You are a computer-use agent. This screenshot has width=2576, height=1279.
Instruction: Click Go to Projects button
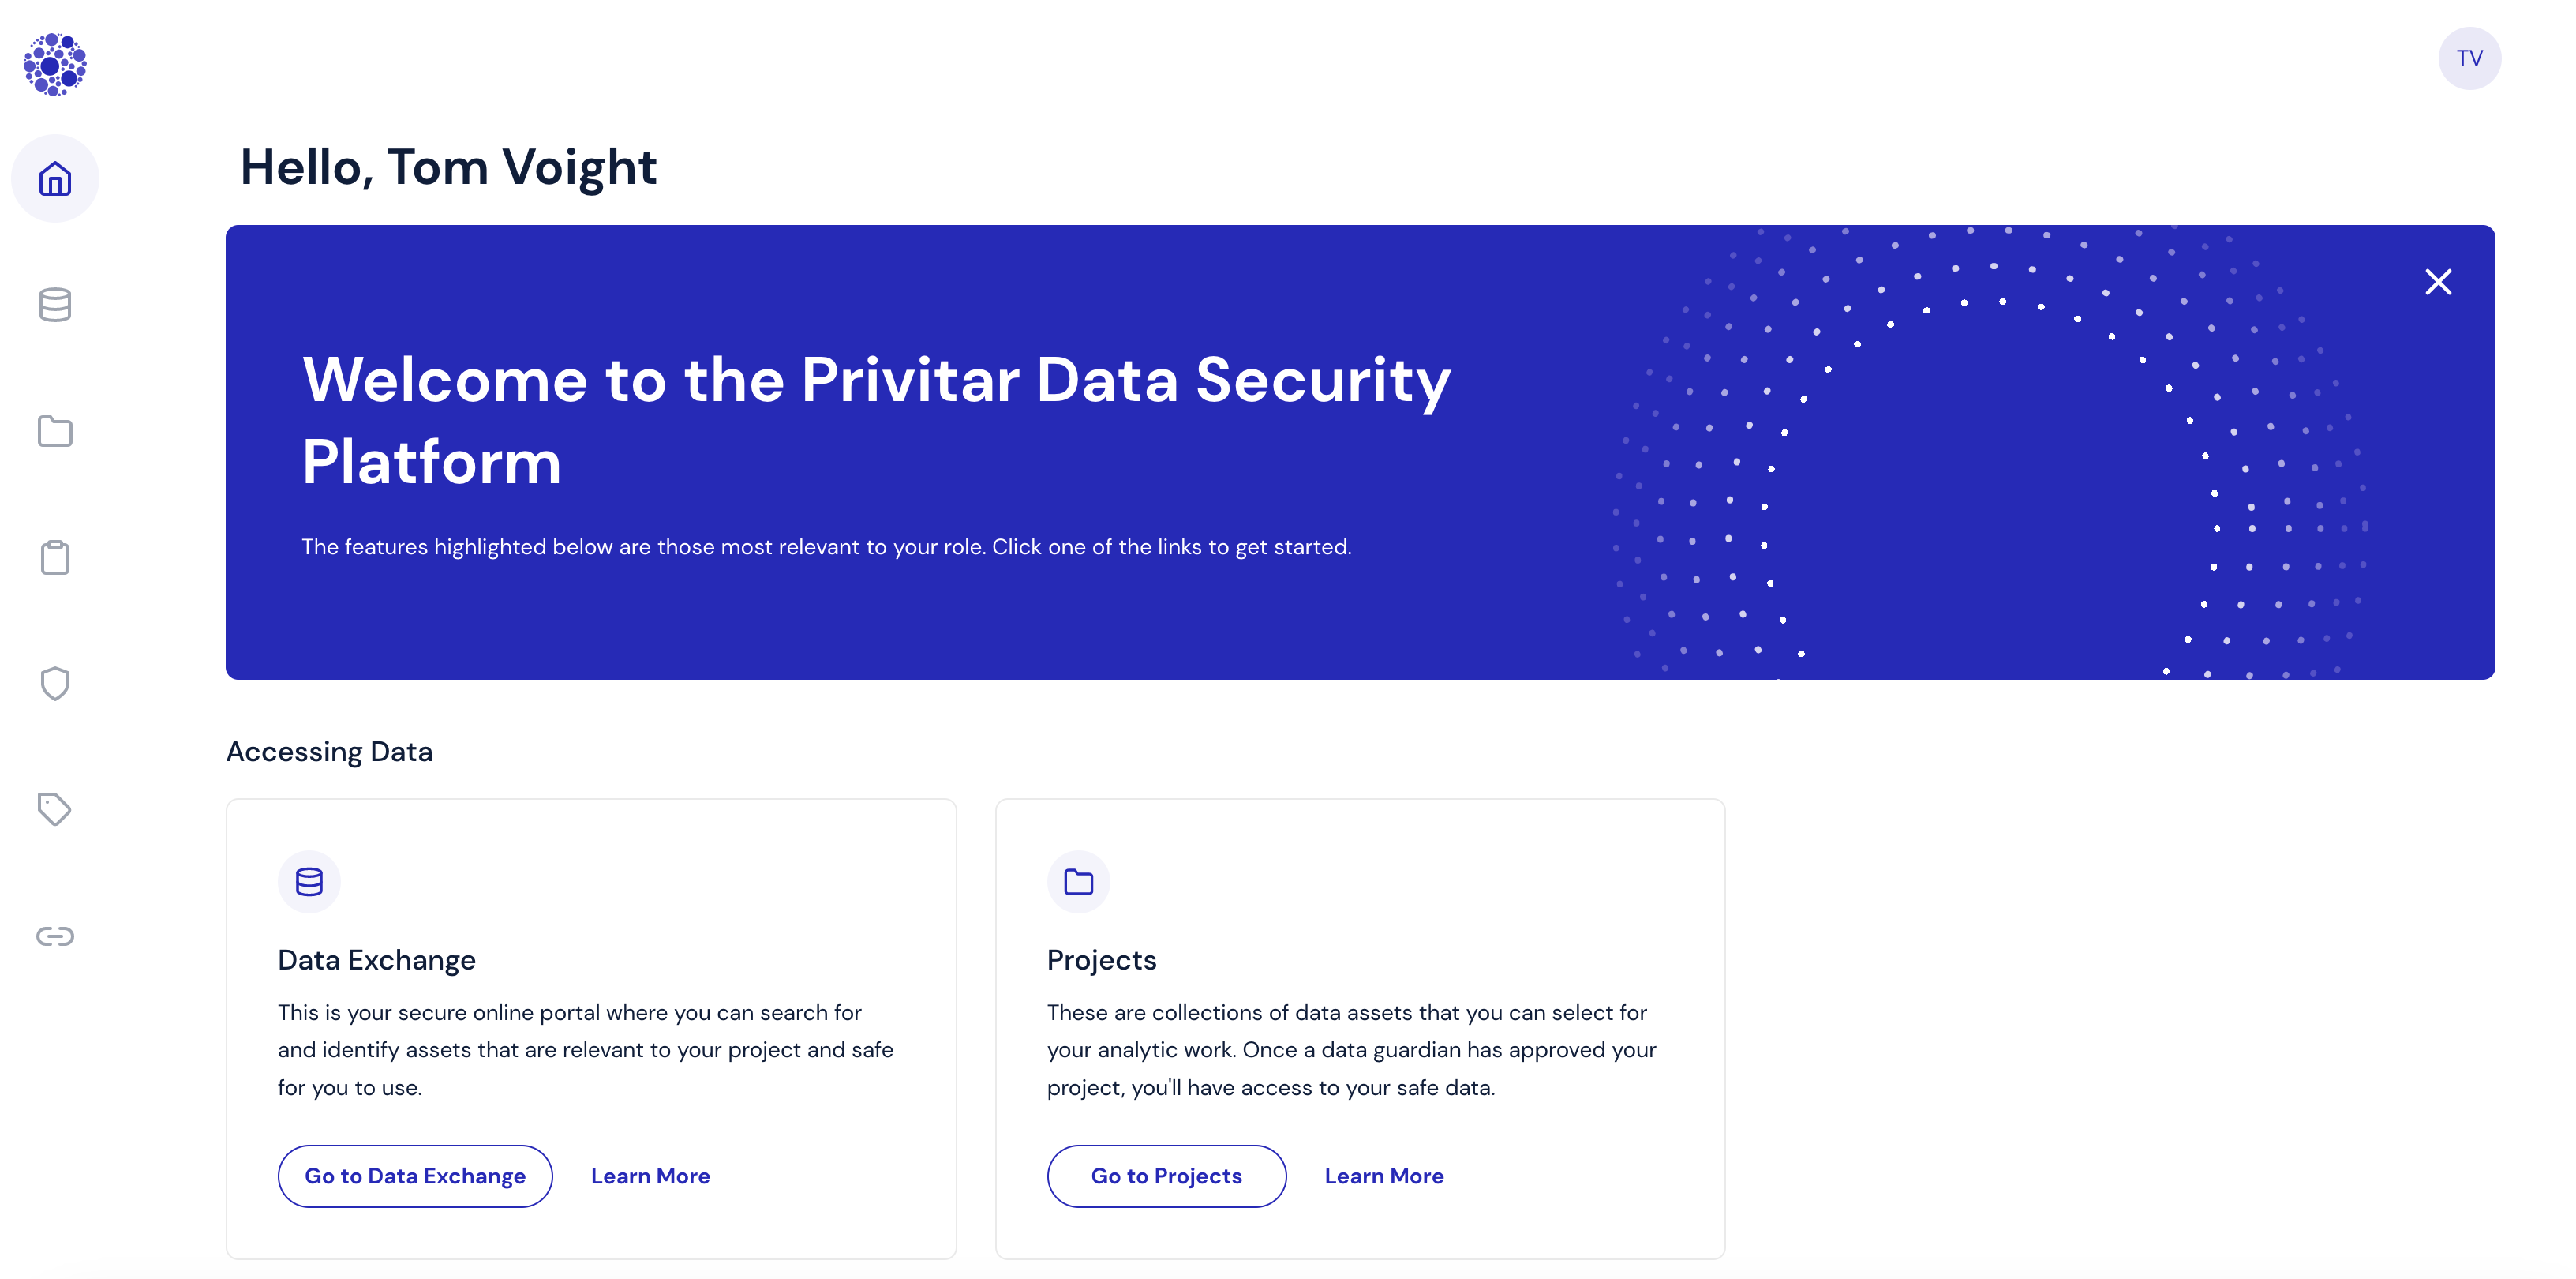point(1166,1176)
